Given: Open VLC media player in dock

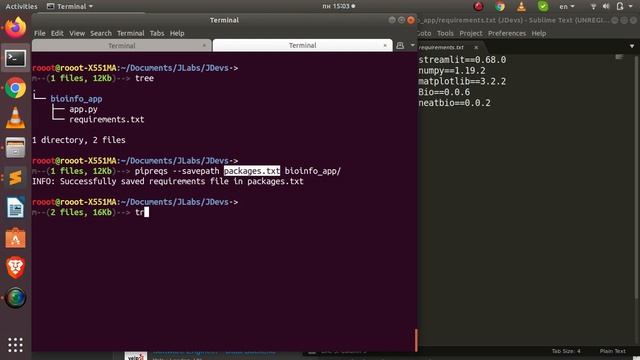Looking at the screenshot, I should tap(16, 118).
